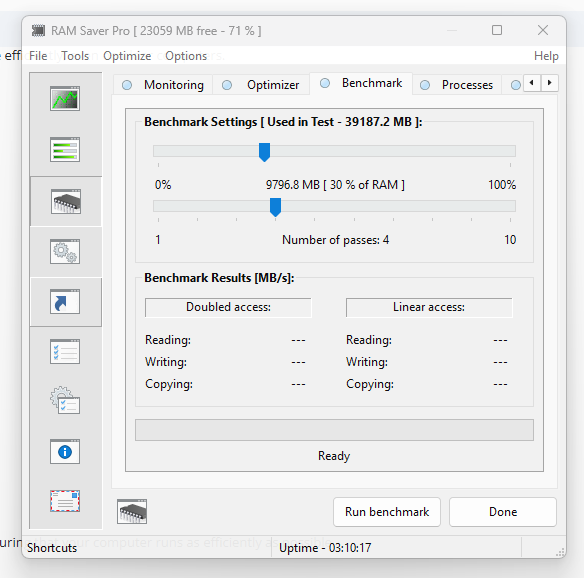Screen dimensions: 584x578
Task: Click the "9796.8 MB [ 30 % of RAM ]" value
Action: coord(335,185)
